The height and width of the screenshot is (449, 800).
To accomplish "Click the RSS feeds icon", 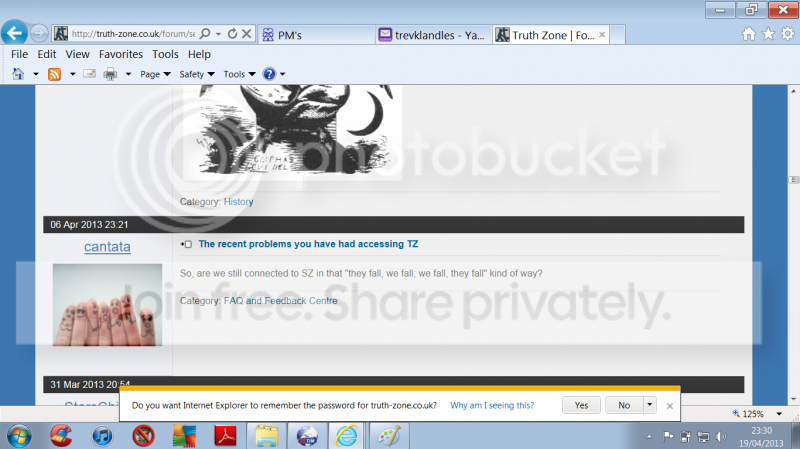I will (x=55, y=74).
